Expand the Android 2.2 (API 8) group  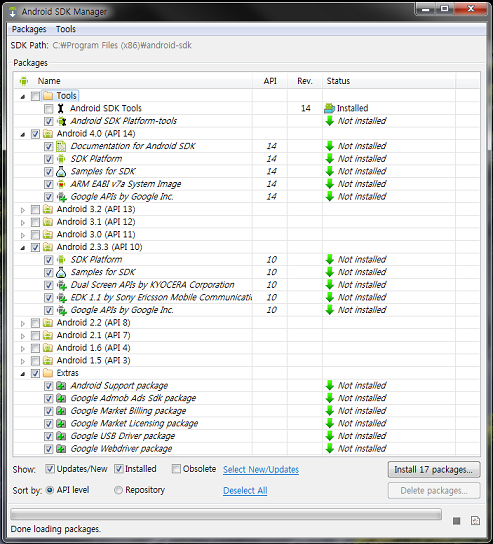click(x=23, y=323)
